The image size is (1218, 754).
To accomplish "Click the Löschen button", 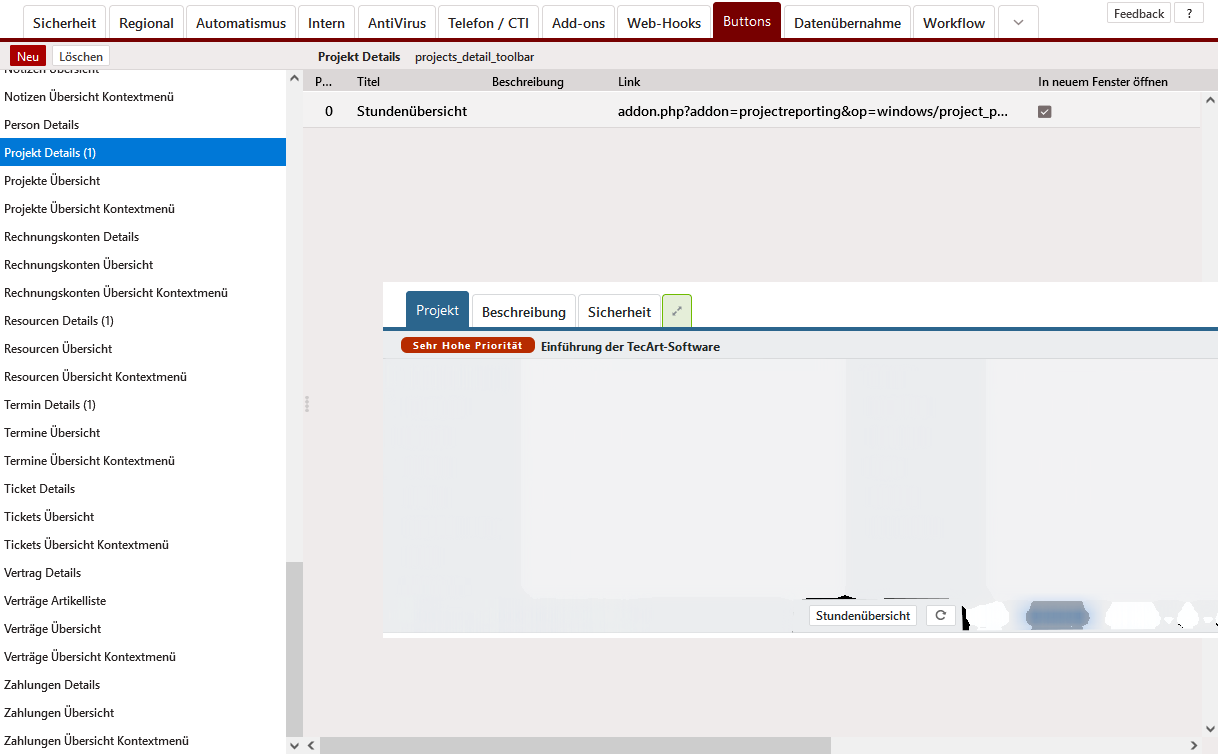I will coord(81,57).
